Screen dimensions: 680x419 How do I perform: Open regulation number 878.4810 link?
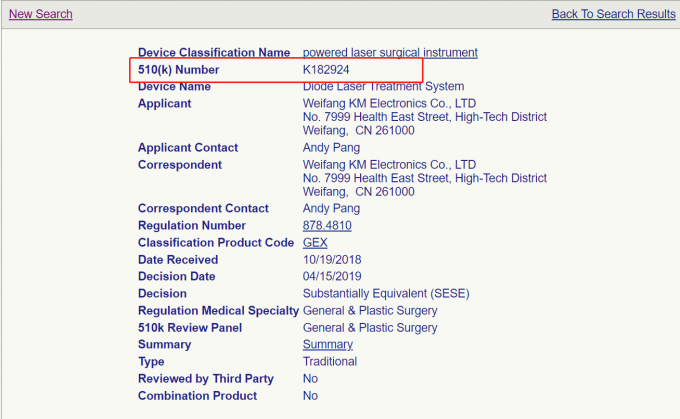(x=327, y=226)
